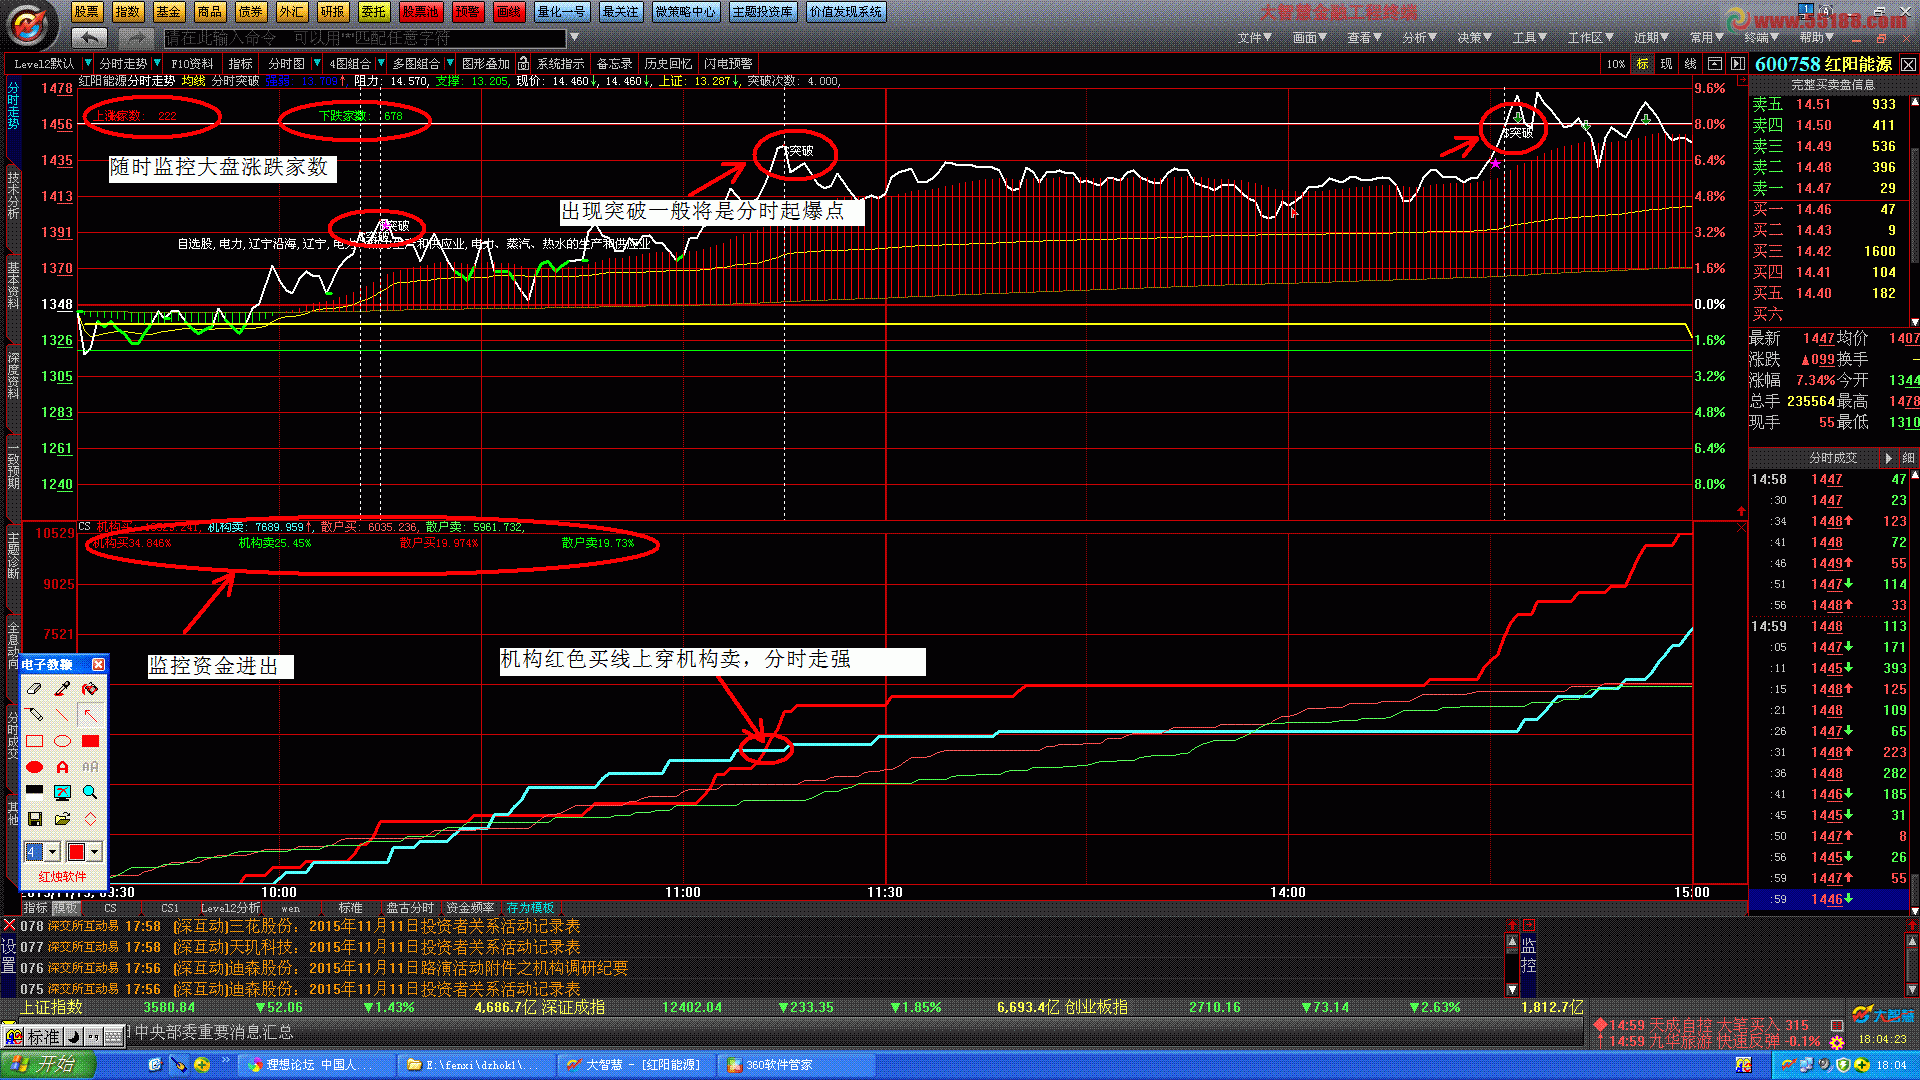Click the padlock icon beside 图形叠加
This screenshot has height=1080, width=1920.
pos(523,63)
